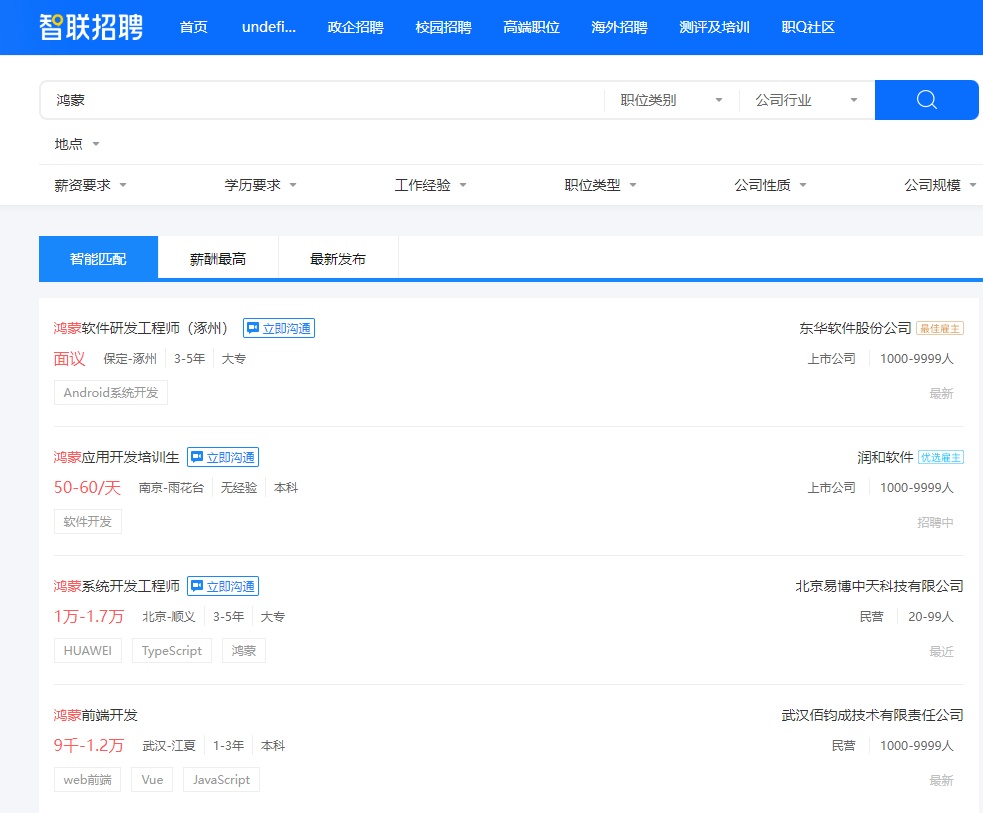Open the 鸿蒙系统开发工程师 job posting

point(117,586)
